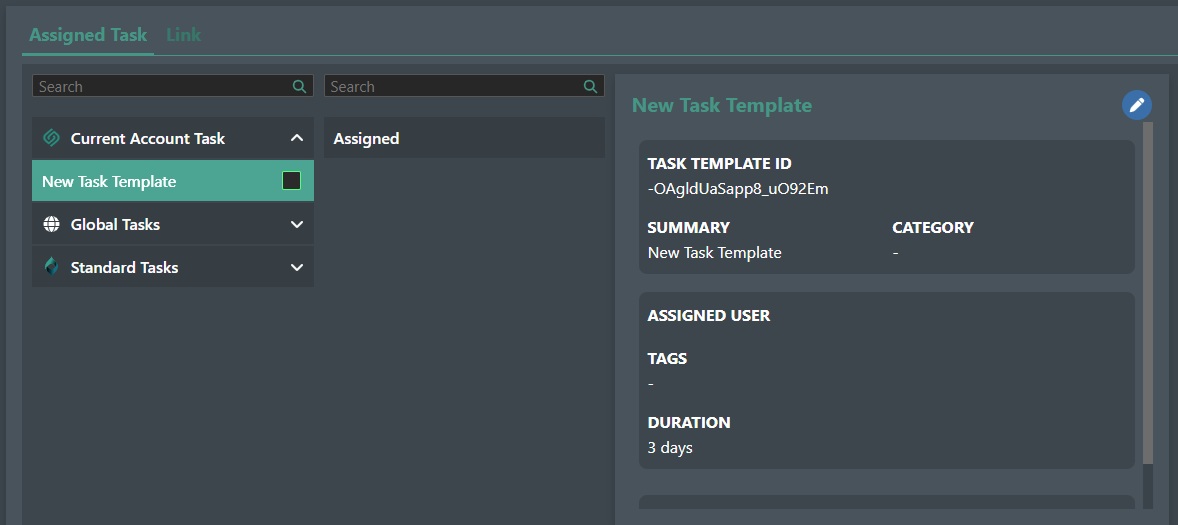Click the edit pencil icon
Viewport: 1178px width, 525px height.
[1137, 105]
